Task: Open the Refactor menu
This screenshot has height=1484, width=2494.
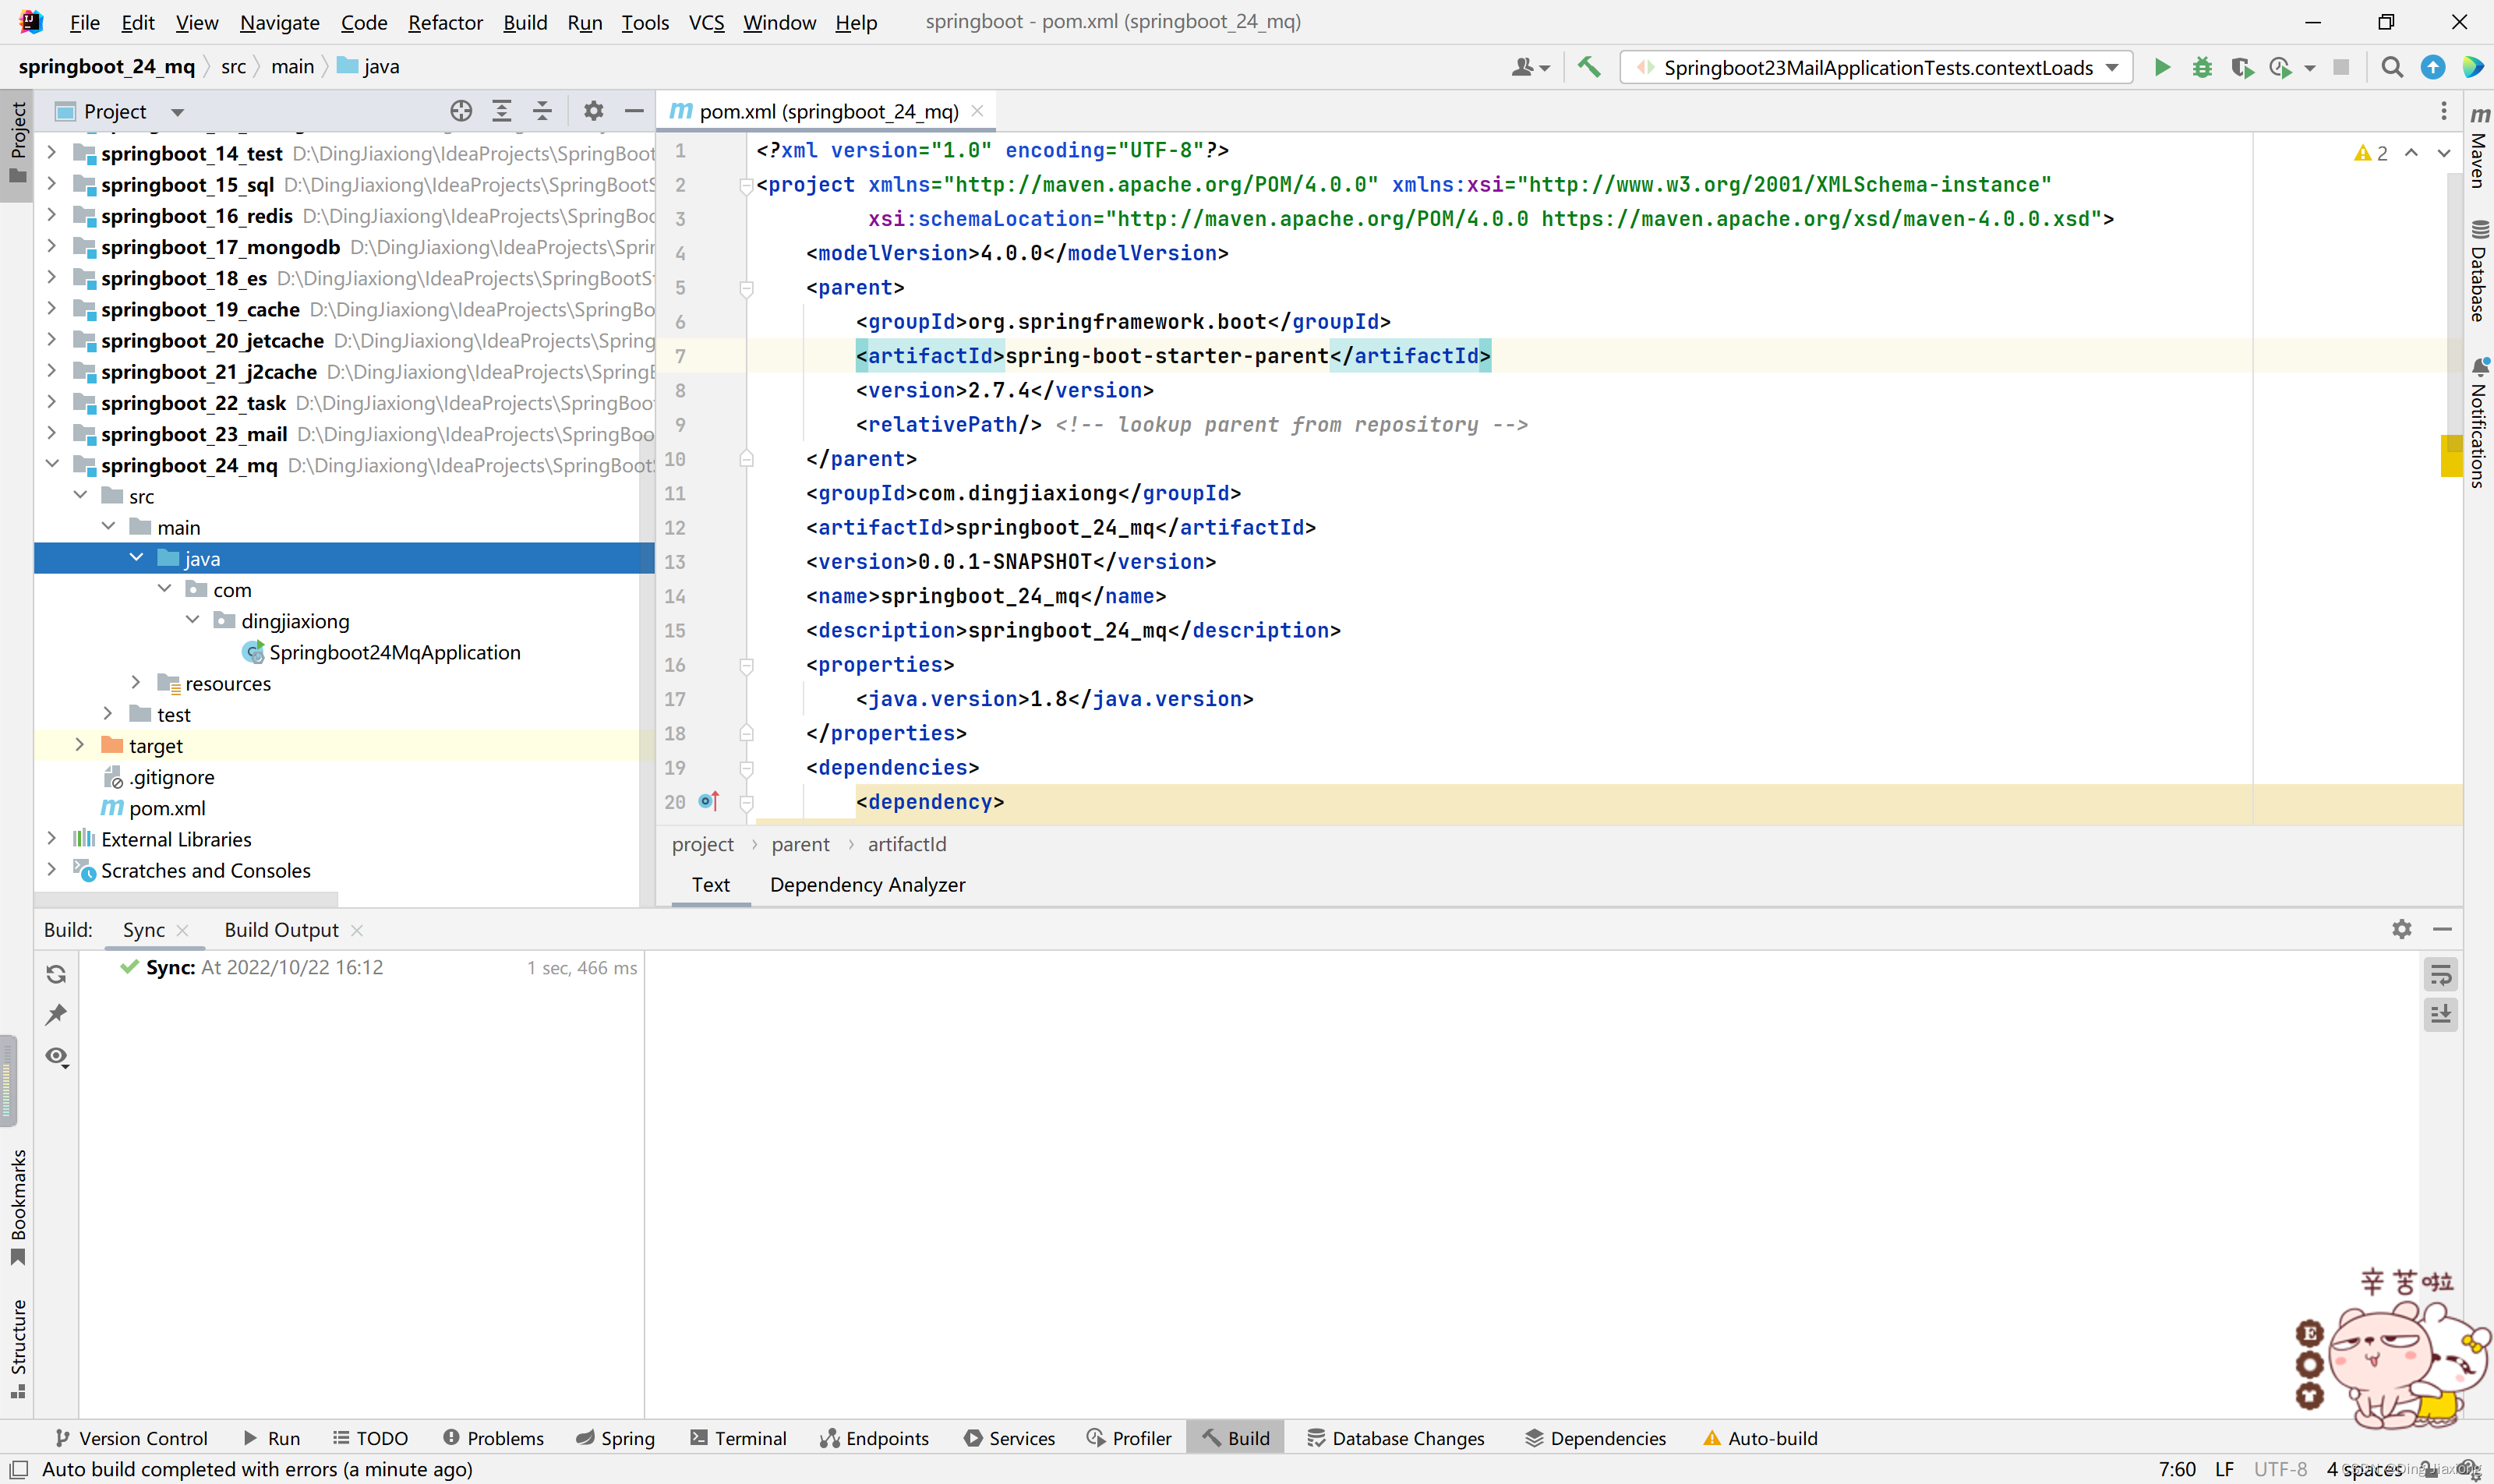Action: coord(445,22)
